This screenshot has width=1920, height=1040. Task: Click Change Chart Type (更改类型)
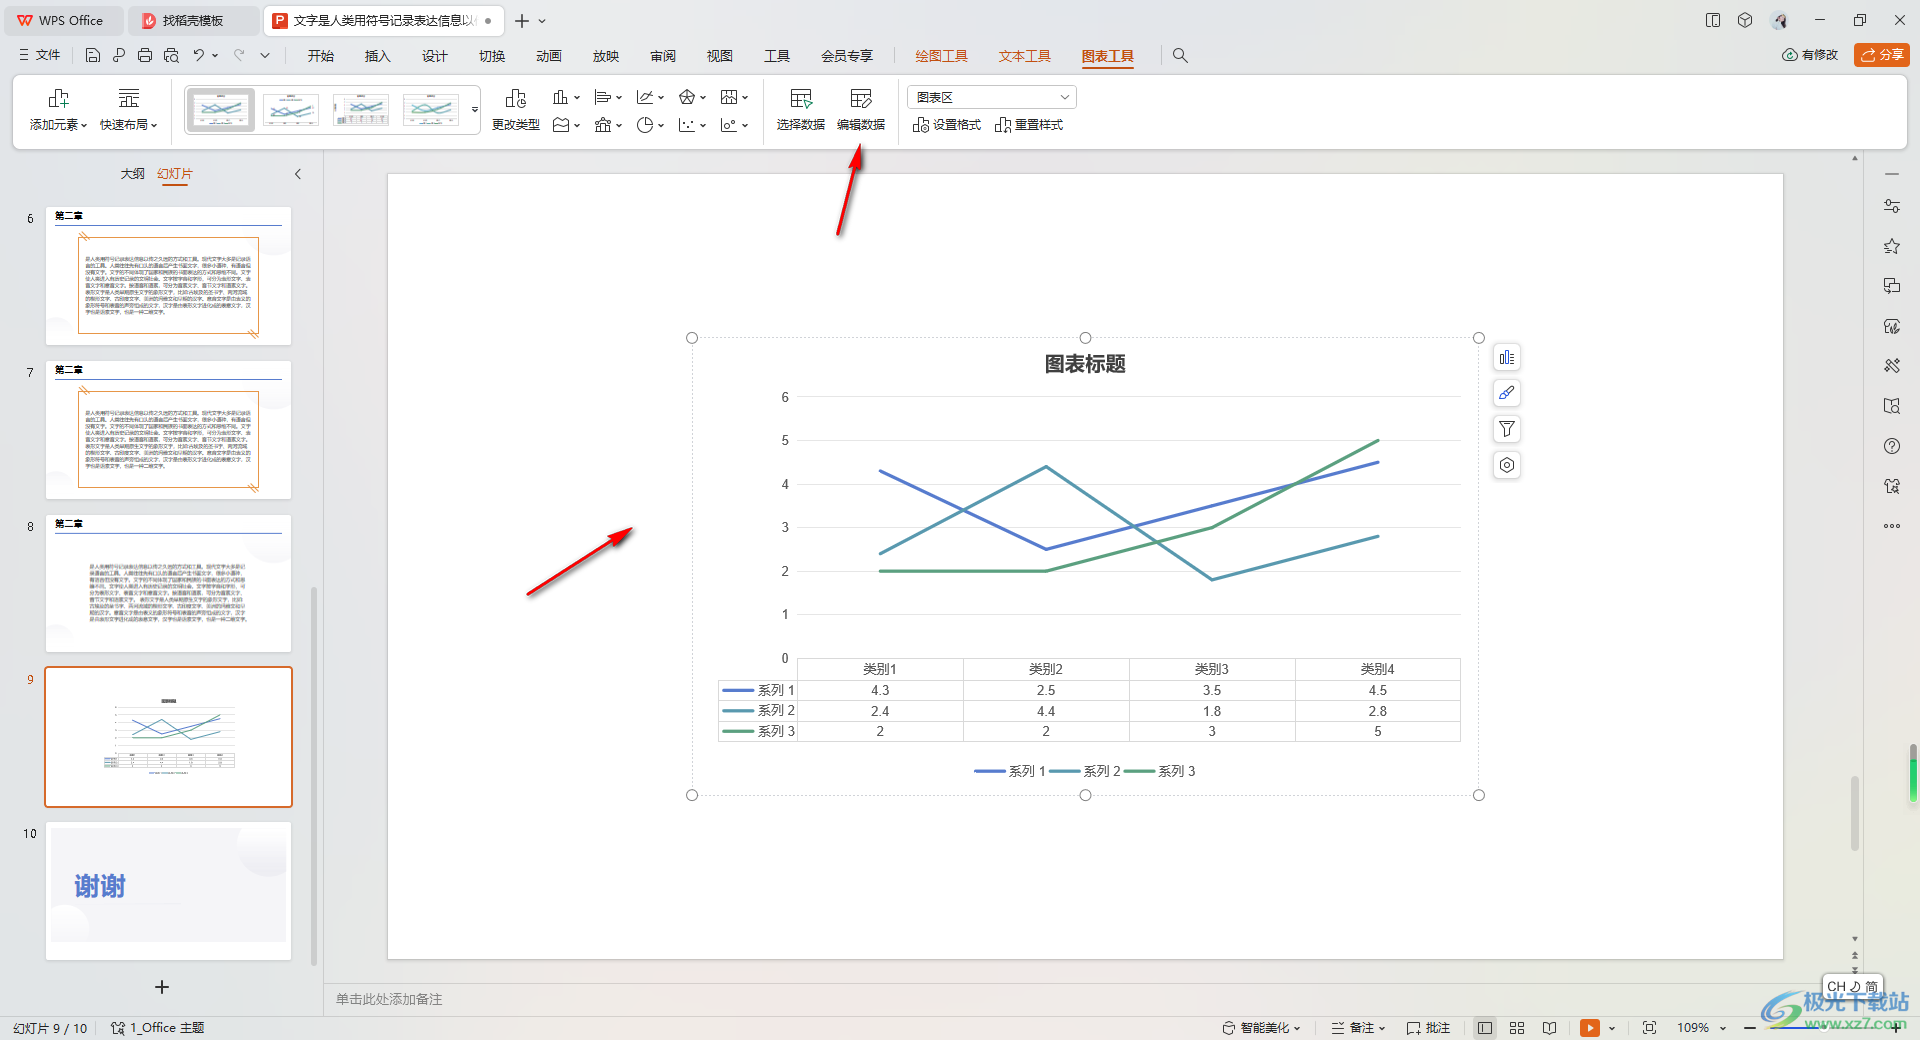click(516, 110)
